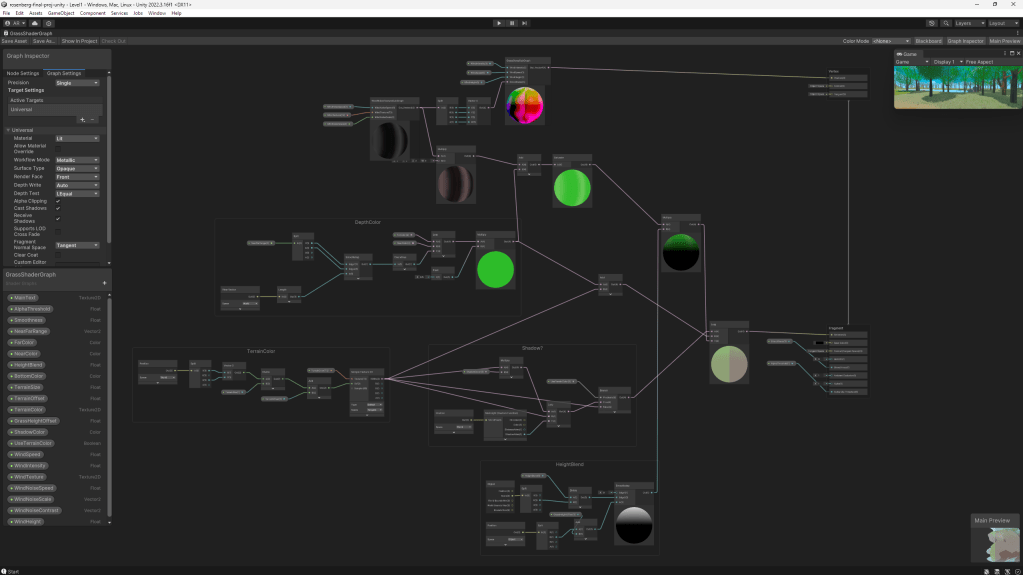This screenshot has width=1023, height=575.
Task: Open the GameObject menu
Action: (x=62, y=13)
